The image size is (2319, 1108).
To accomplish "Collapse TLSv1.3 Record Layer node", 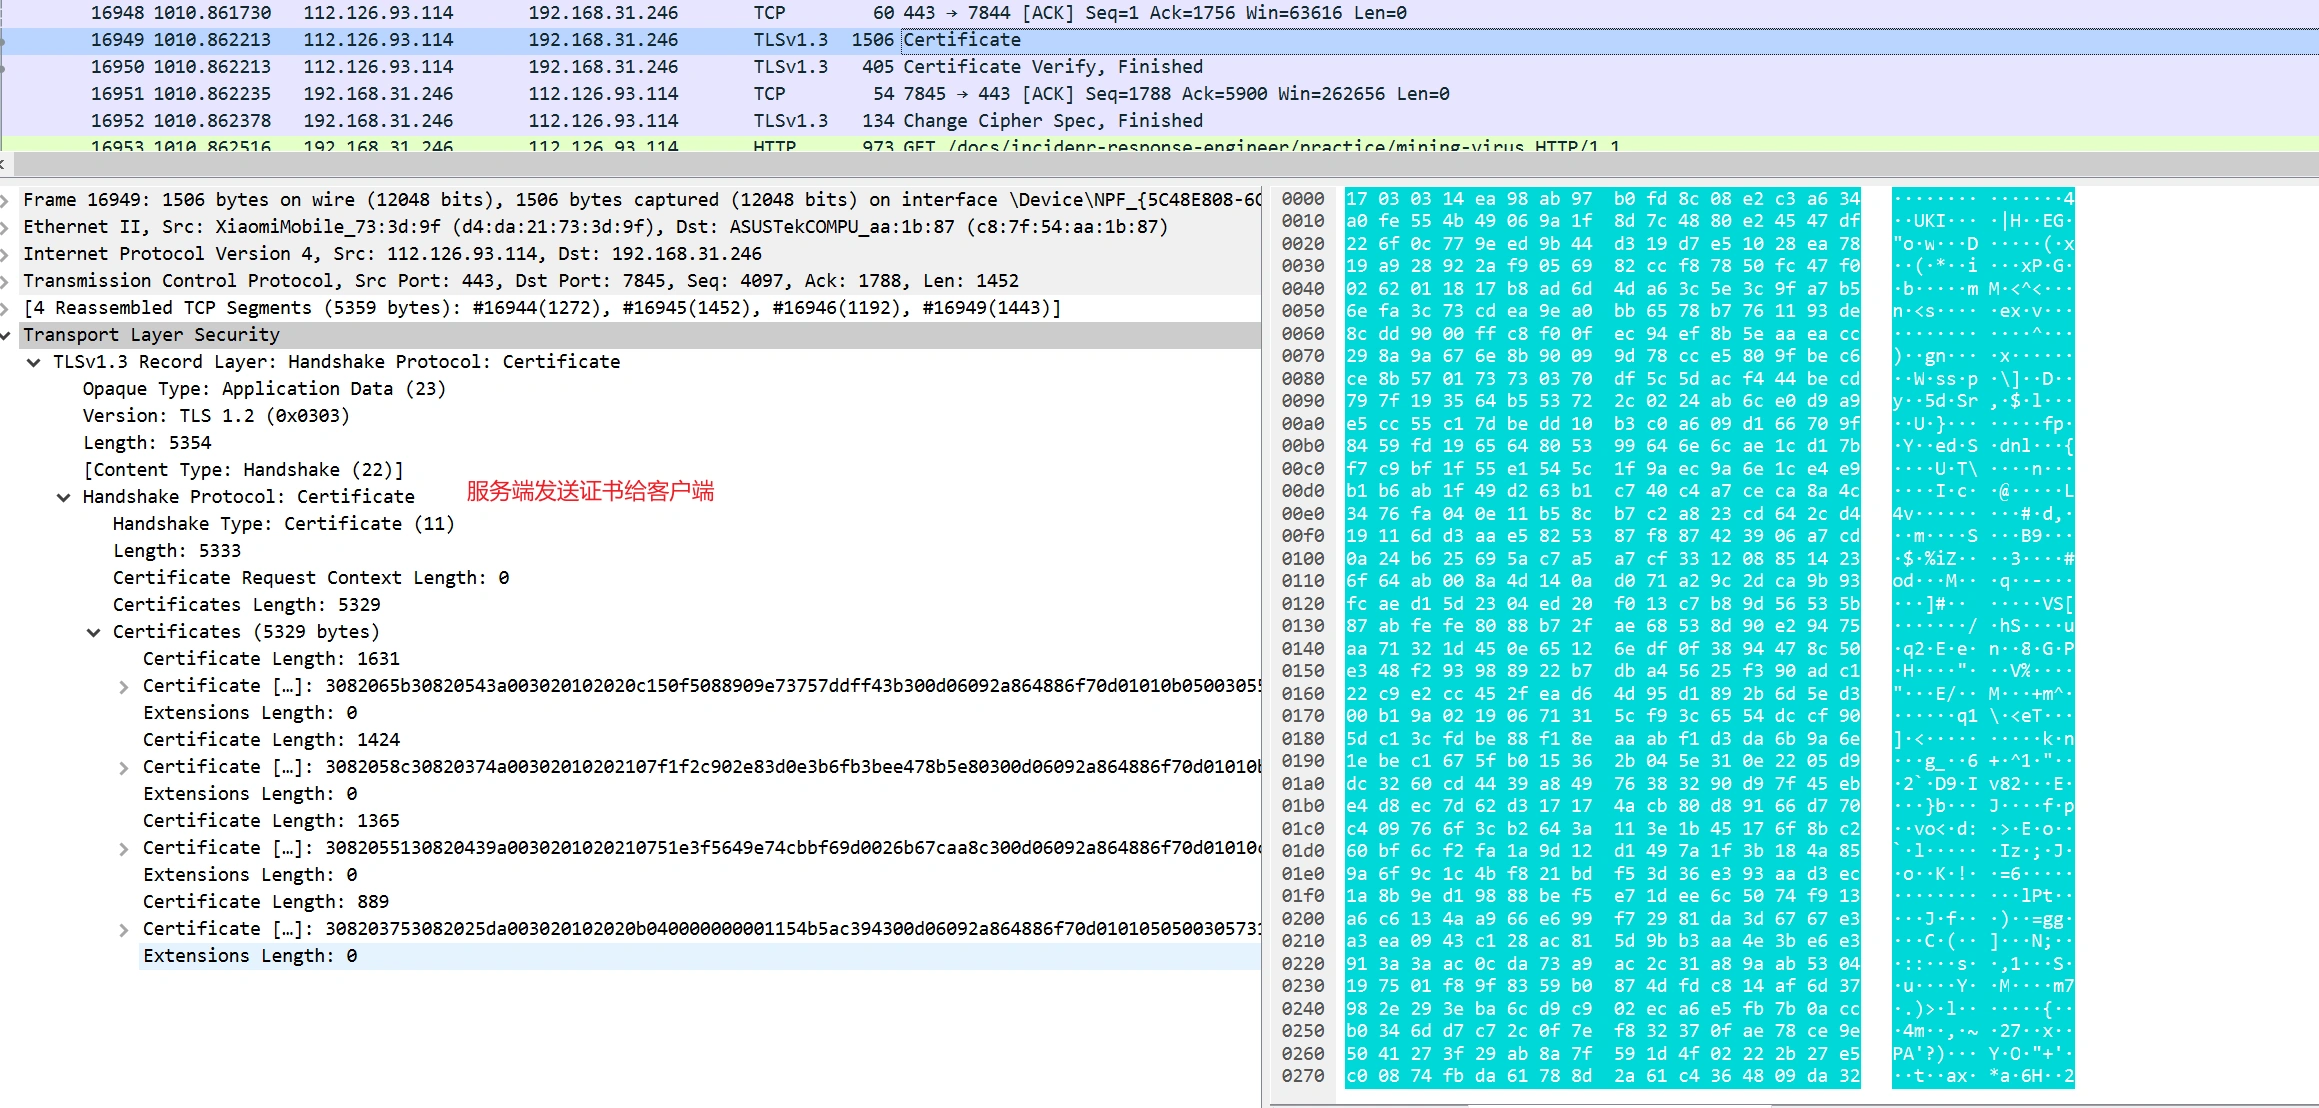I will 34,362.
